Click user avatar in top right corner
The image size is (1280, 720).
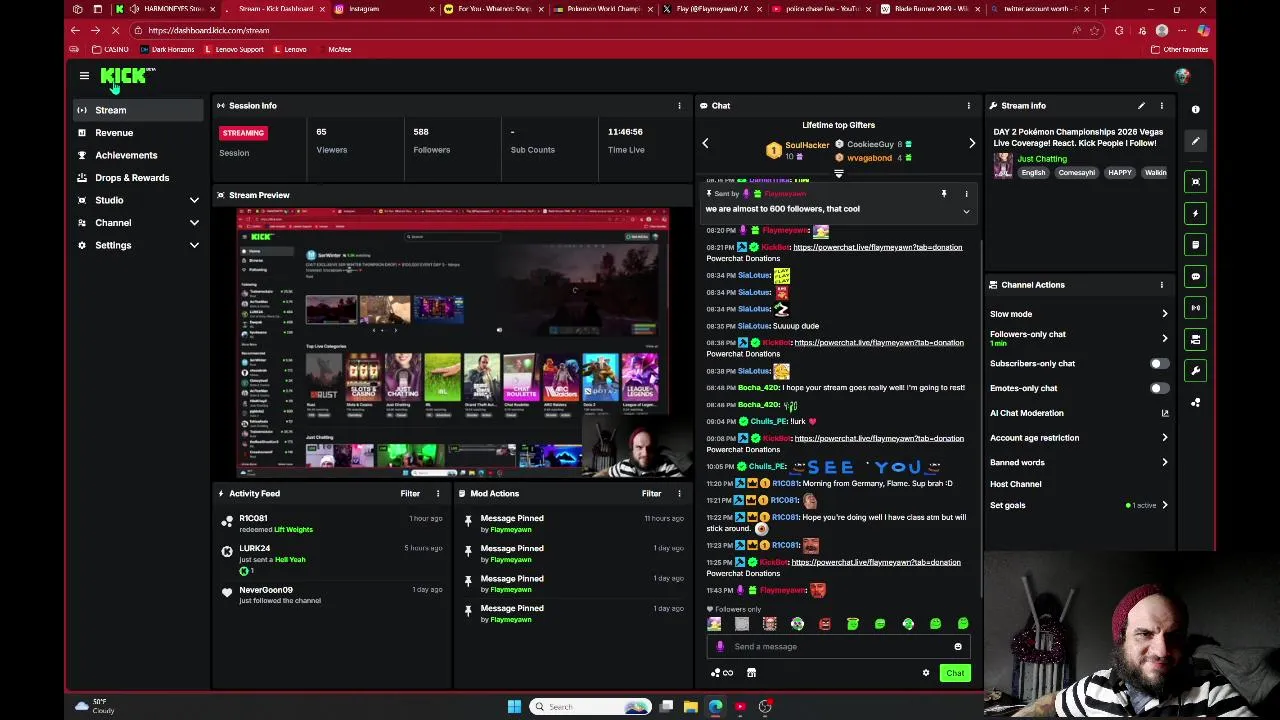tap(1183, 76)
